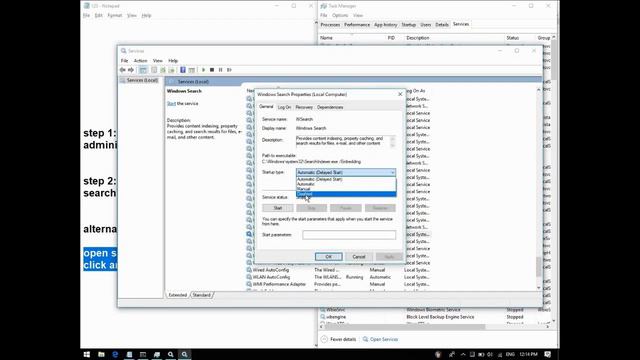Click Stop Service square icon in toolbar
Viewport: 640px width, 360px height.
click(212, 70)
